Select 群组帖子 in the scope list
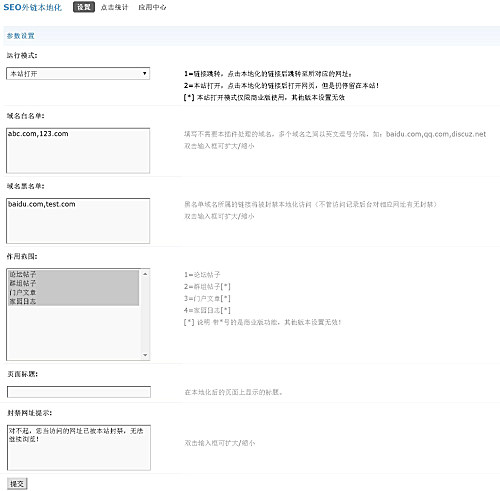This screenshot has height=491, width=500. pyautogui.click(x=73, y=283)
